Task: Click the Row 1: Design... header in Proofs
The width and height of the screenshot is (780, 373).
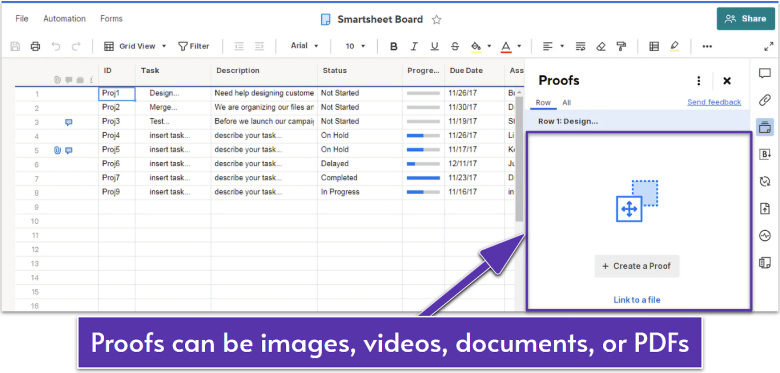Action: (637, 121)
